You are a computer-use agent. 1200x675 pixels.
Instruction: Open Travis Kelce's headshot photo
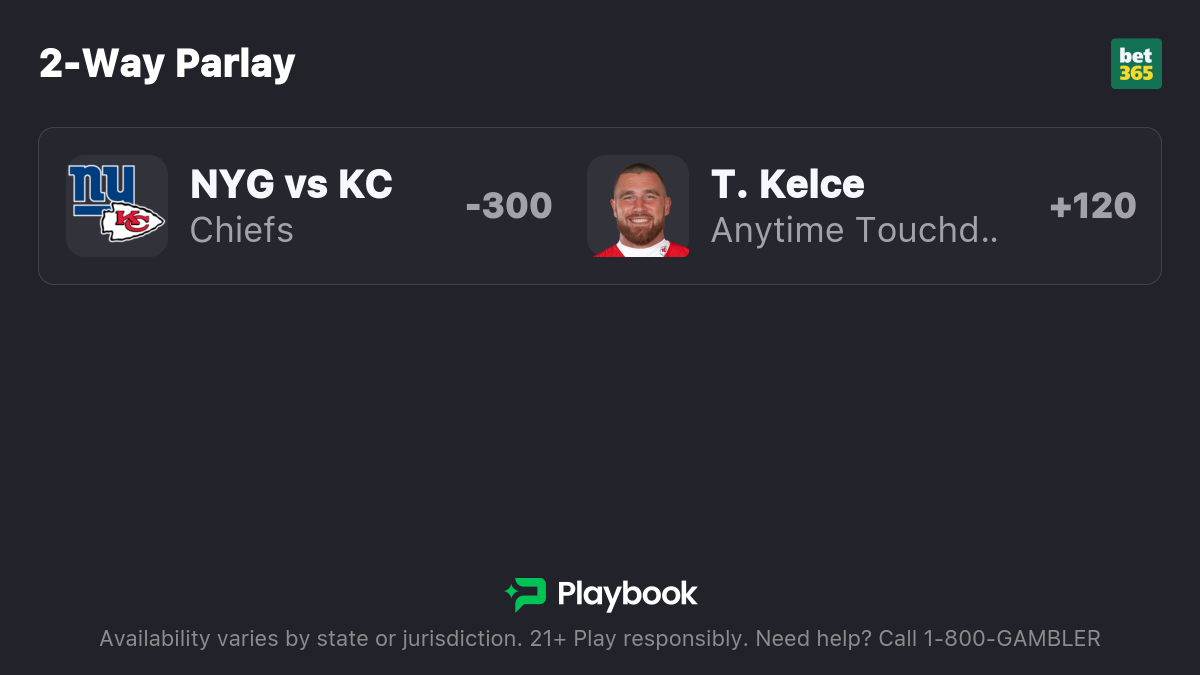tap(638, 206)
